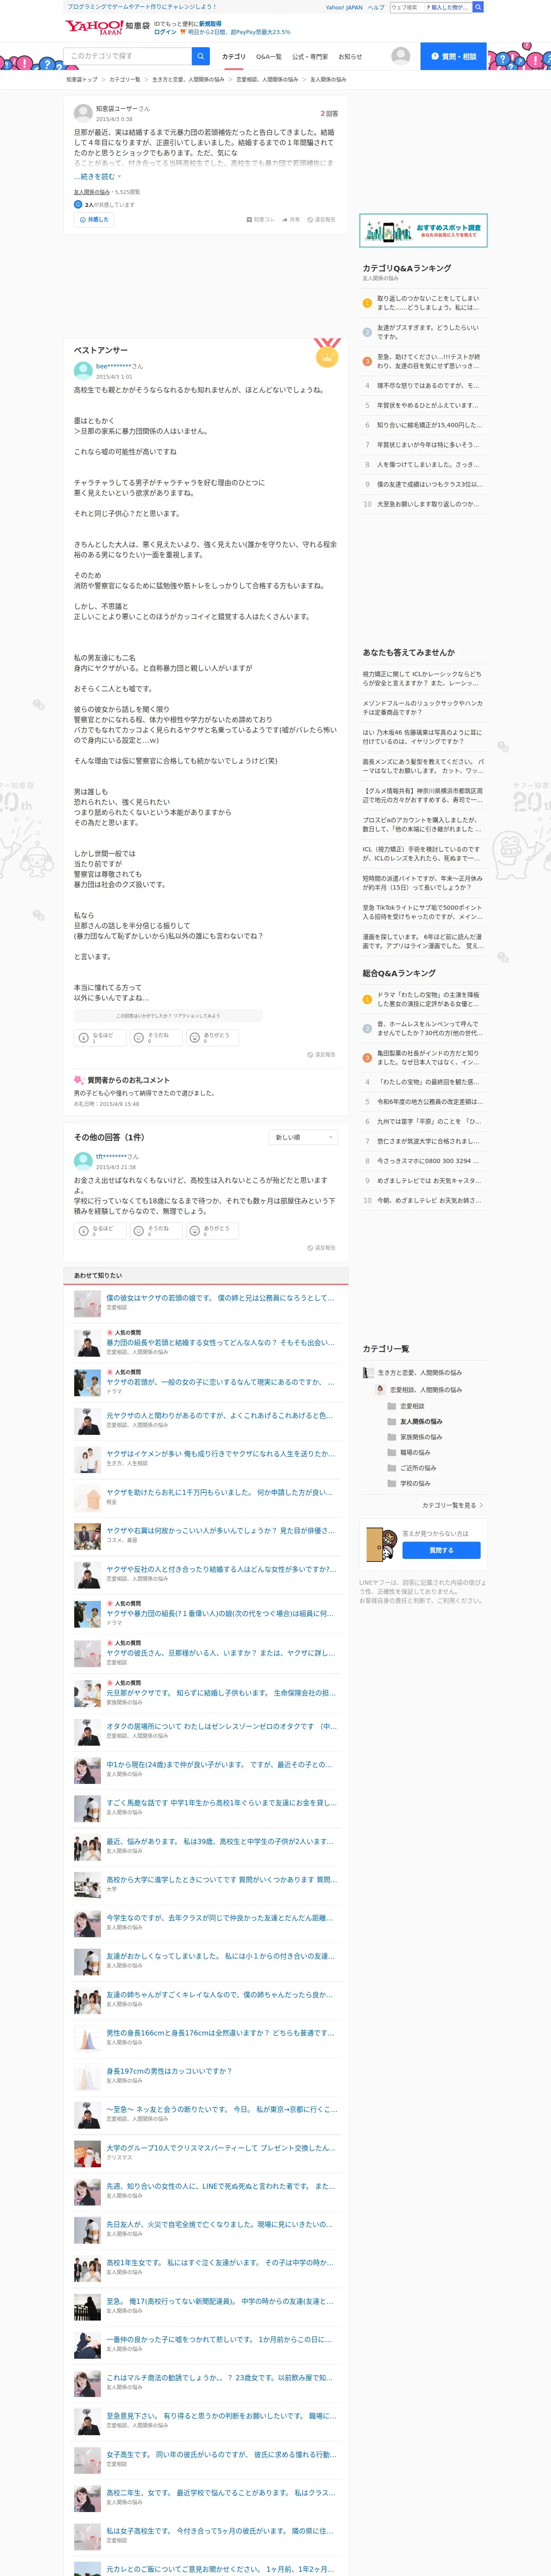Click the best answerer's avatar bee********
The image size is (551, 2576).
pos(83,370)
